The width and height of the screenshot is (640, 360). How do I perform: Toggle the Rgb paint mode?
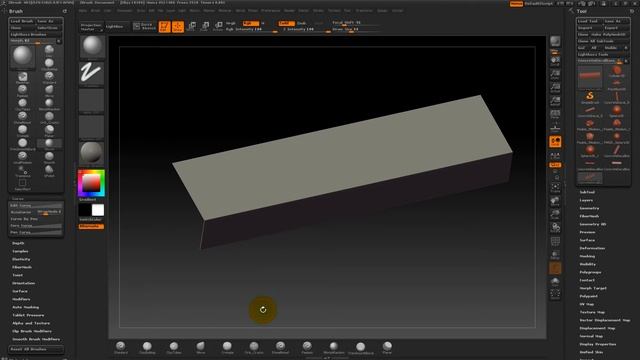(250, 23)
